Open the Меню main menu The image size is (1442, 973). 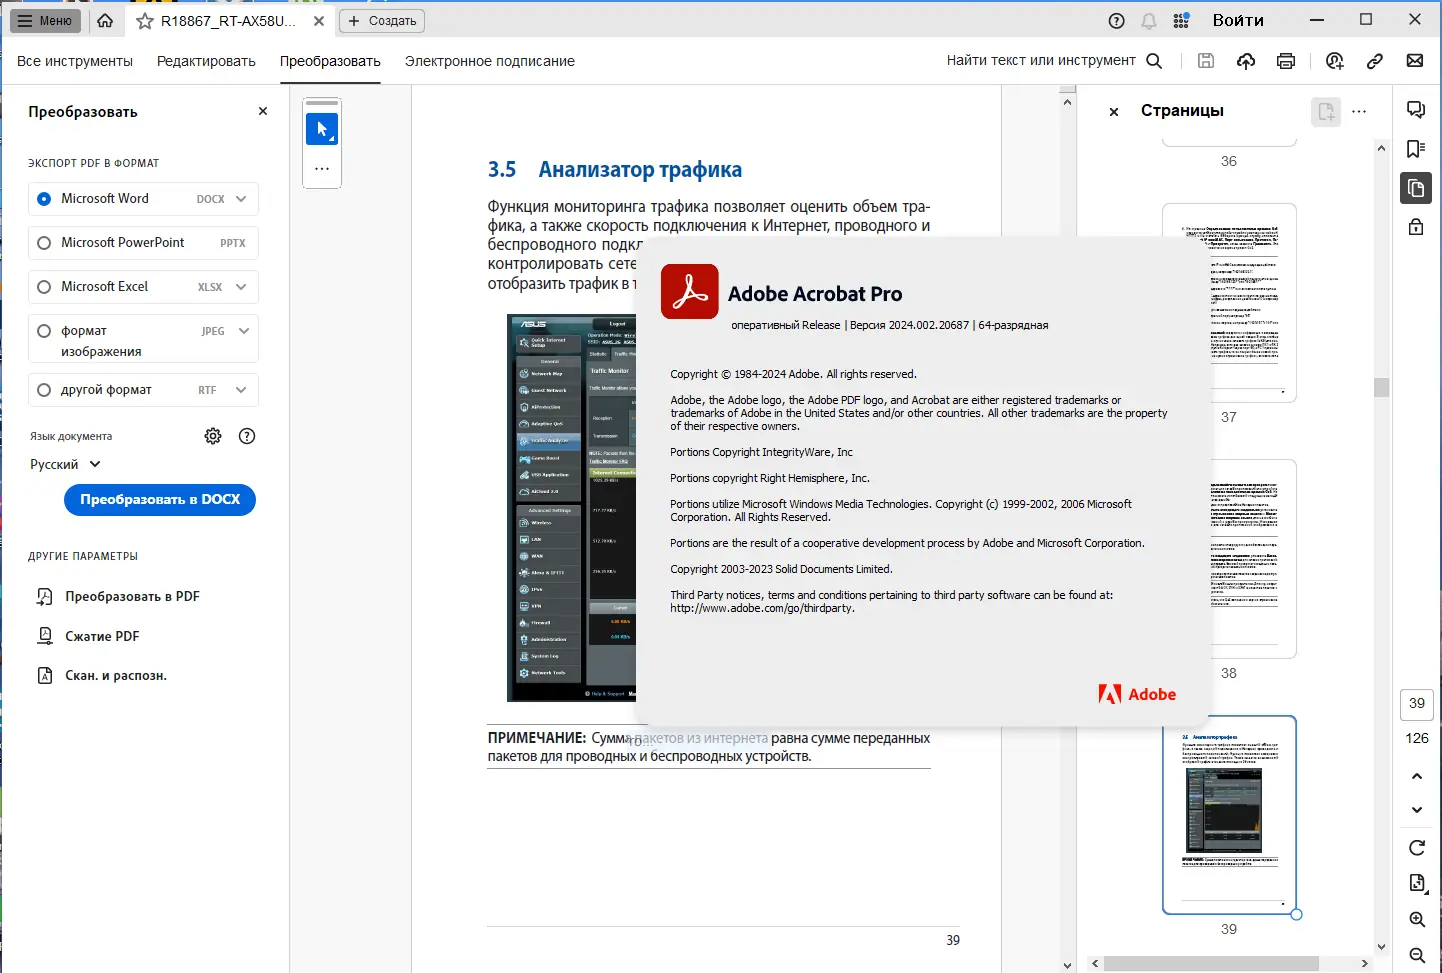tap(45, 20)
